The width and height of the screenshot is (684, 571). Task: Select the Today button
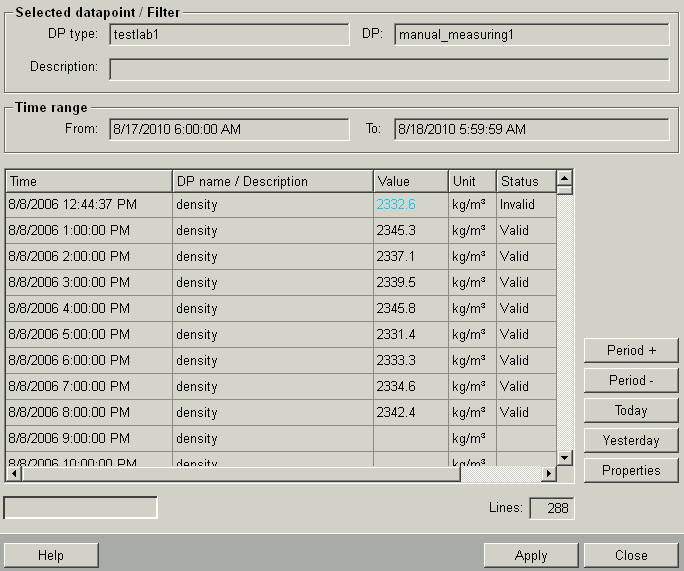pos(631,411)
